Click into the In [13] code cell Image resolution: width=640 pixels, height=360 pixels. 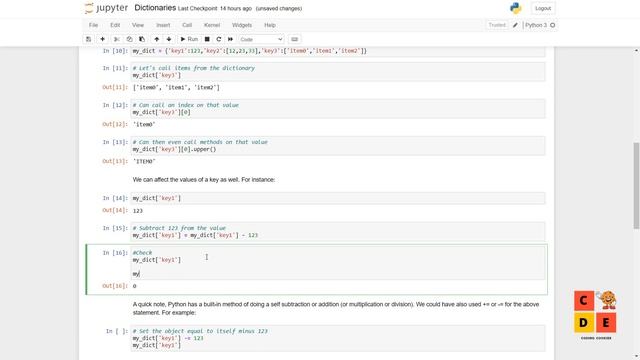tap(338, 146)
